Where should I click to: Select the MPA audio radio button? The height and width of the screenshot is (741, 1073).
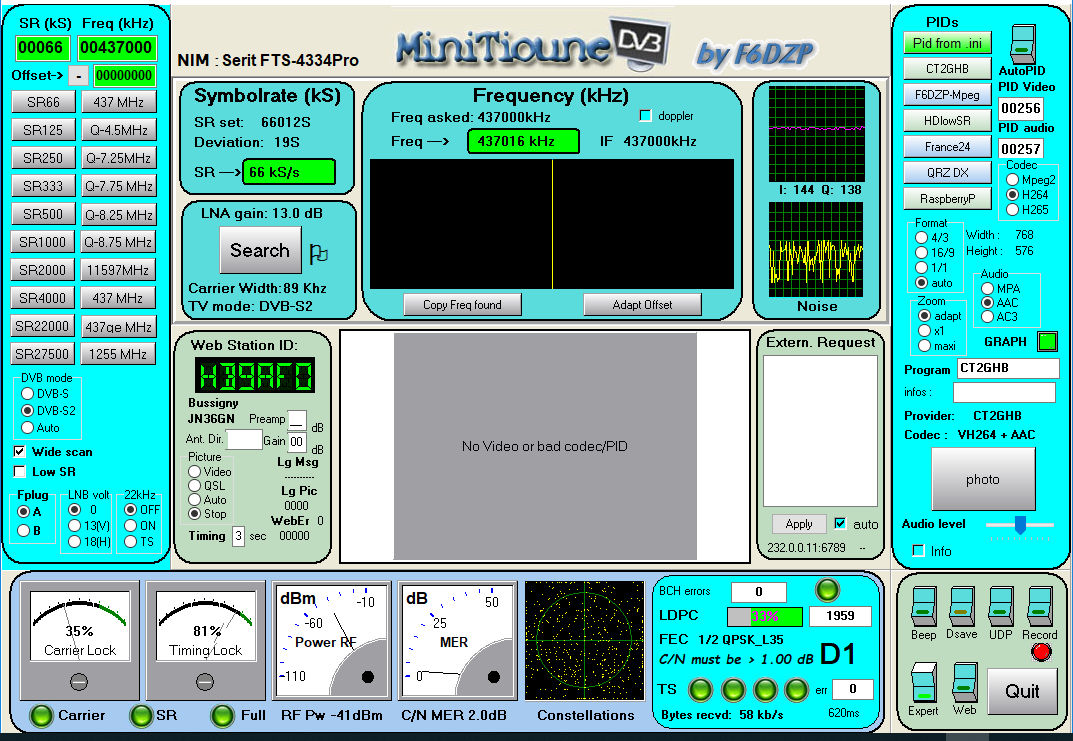click(x=987, y=289)
